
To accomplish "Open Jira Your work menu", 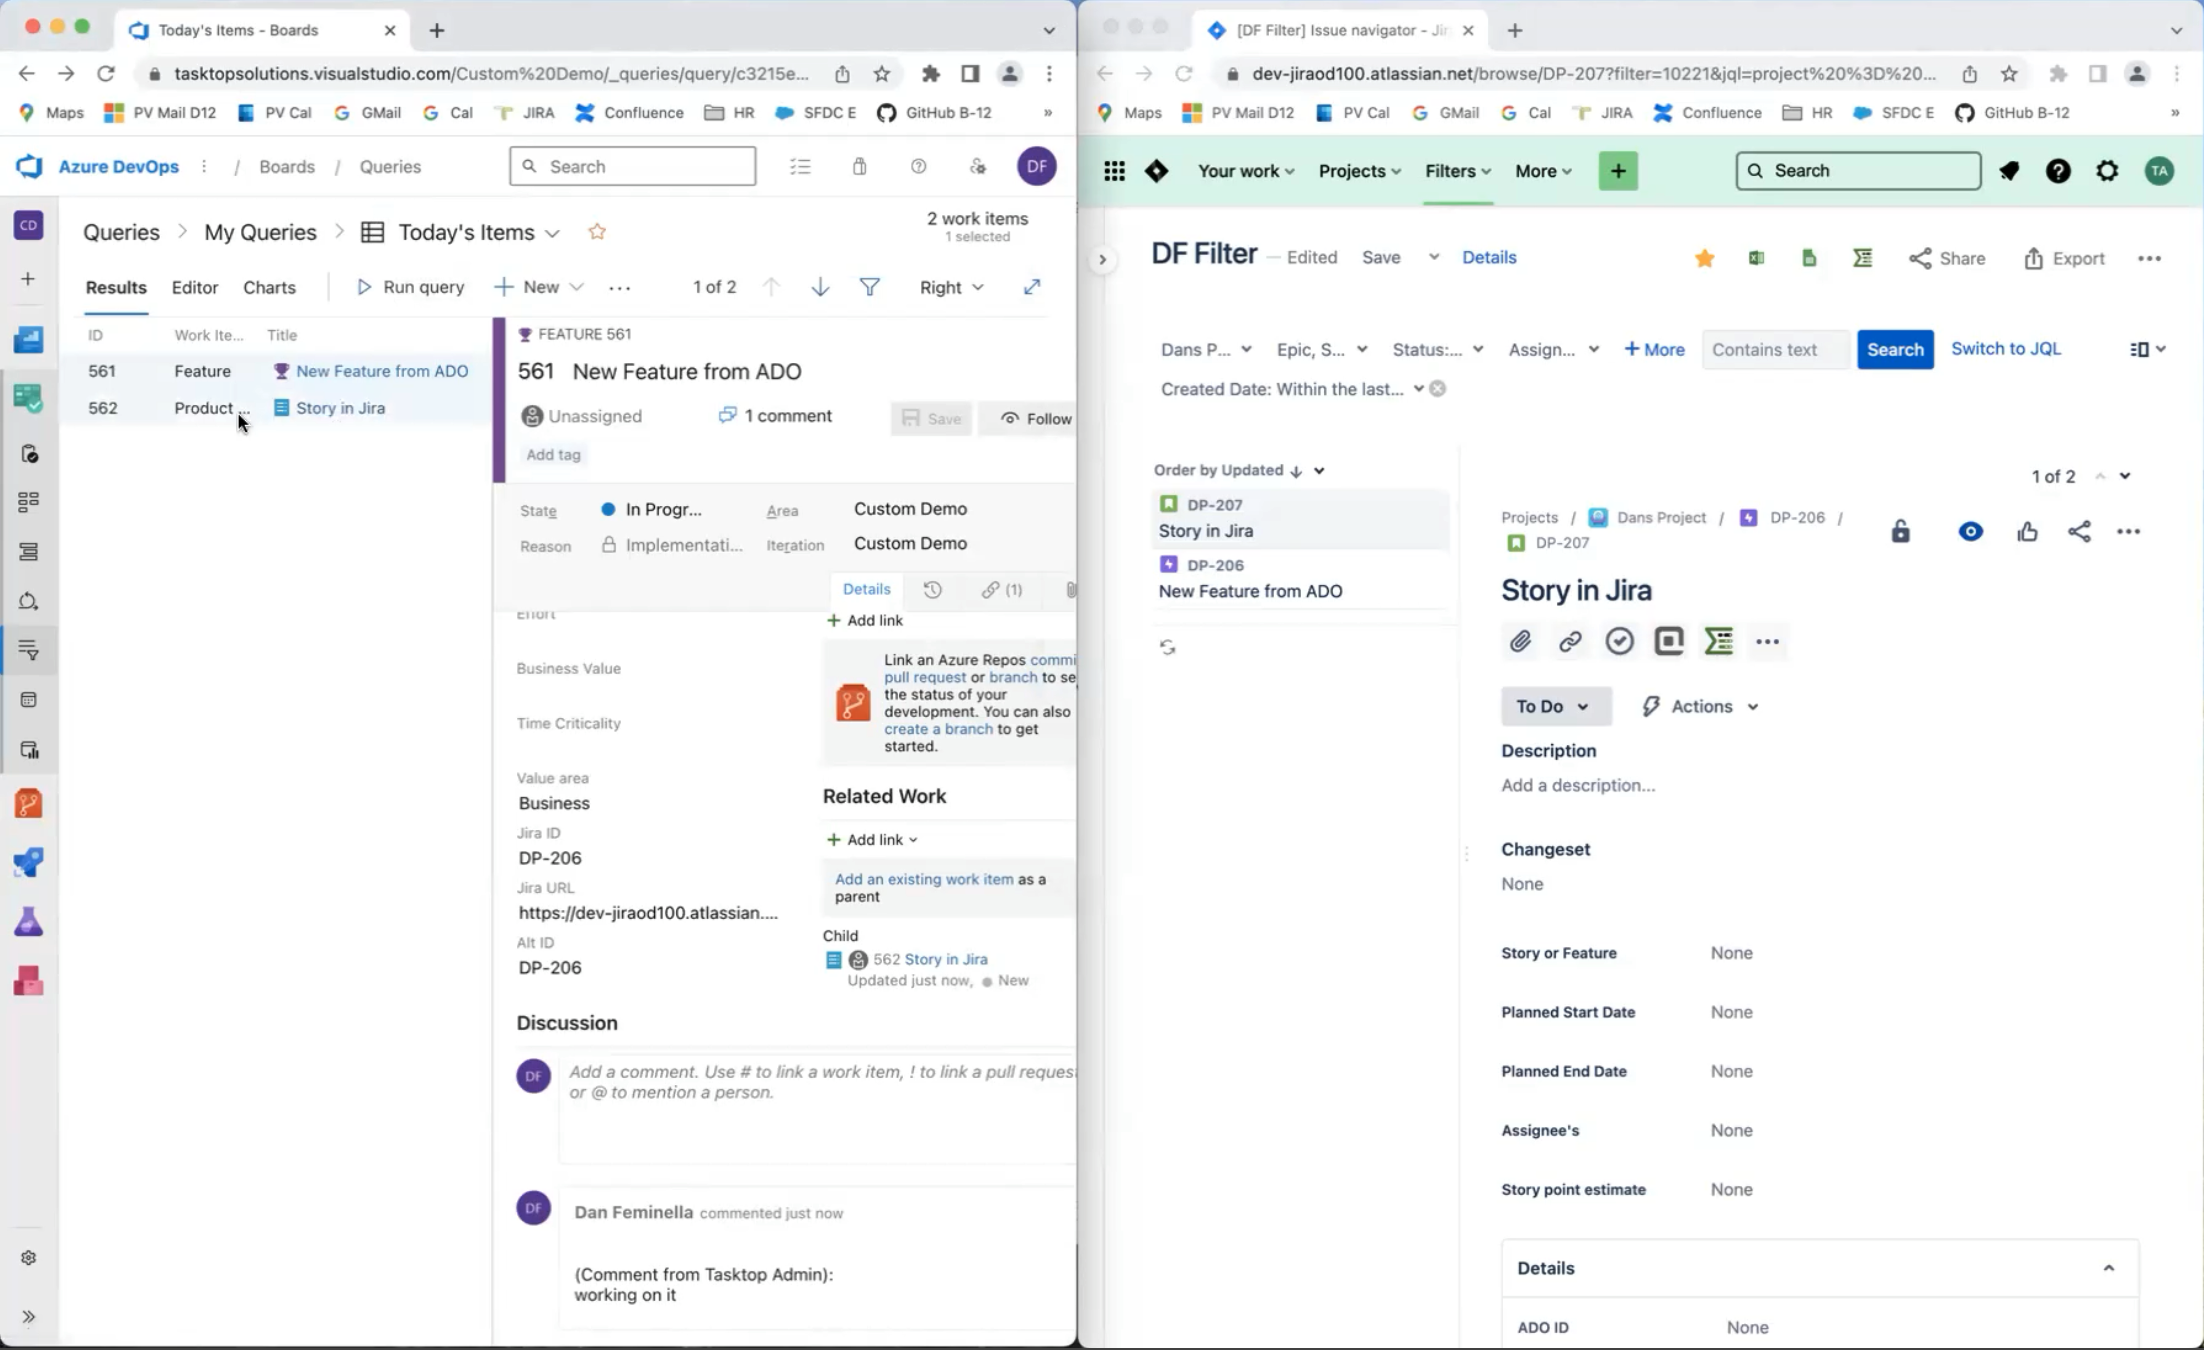I will tap(1246, 171).
